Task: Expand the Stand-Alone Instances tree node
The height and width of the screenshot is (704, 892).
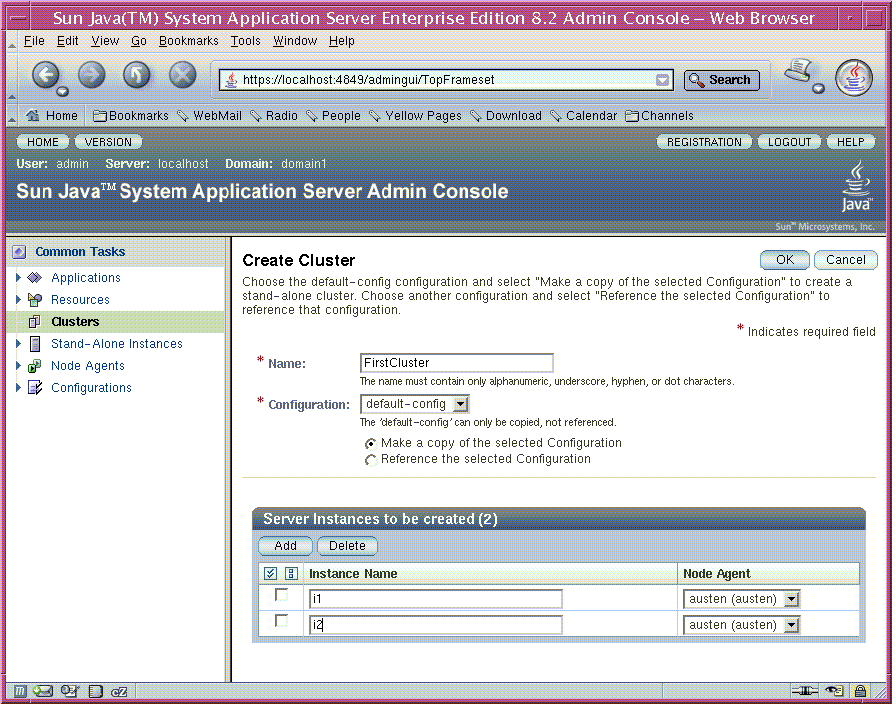Action: [x=18, y=343]
